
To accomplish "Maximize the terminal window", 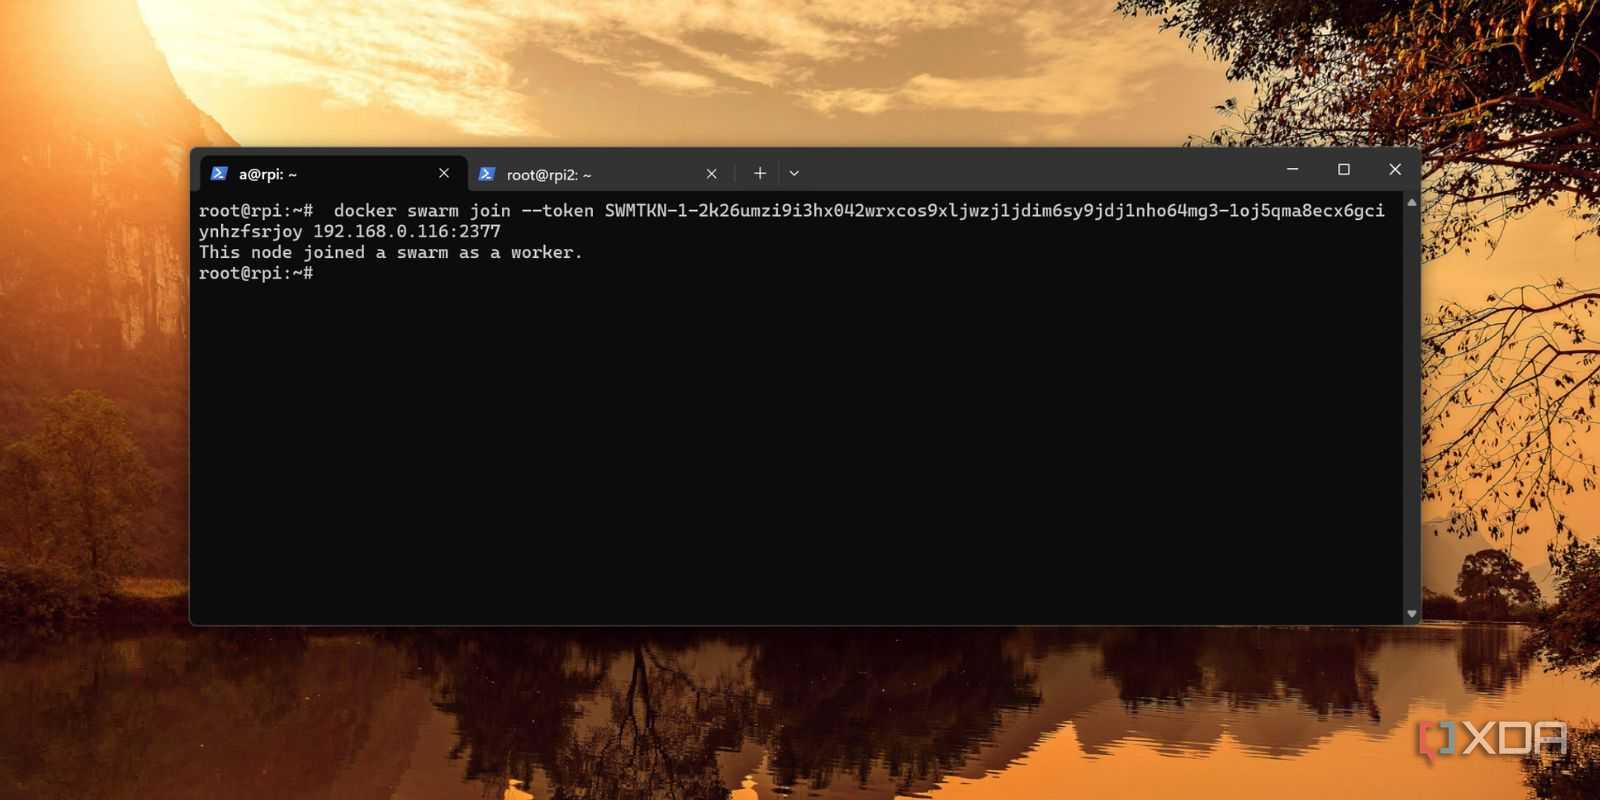I will [1344, 169].
